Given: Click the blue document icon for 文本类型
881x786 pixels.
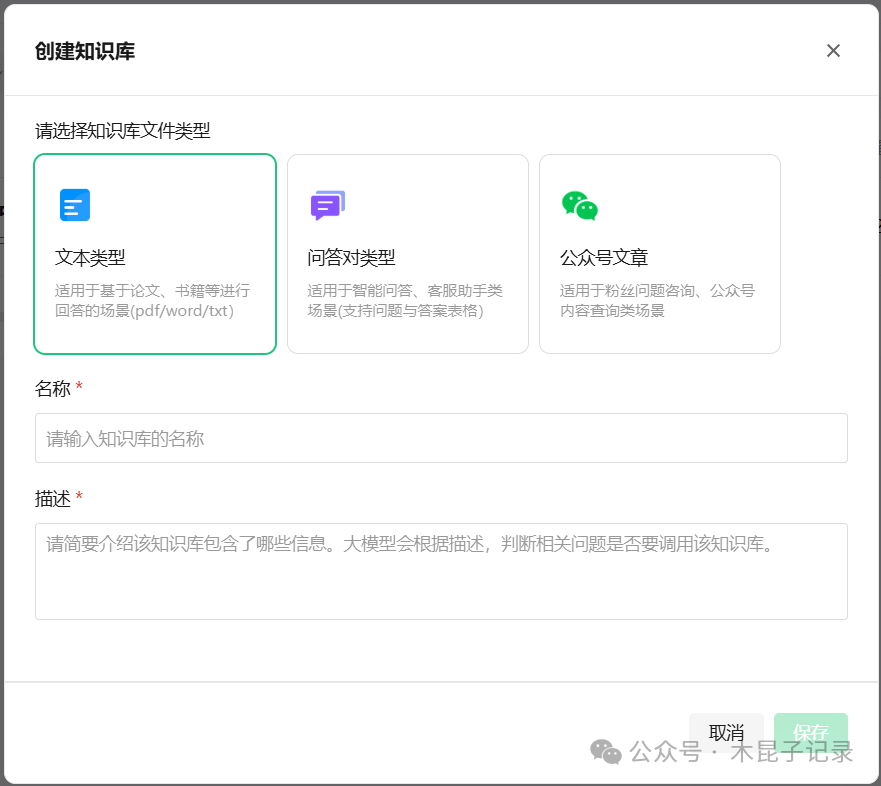Looking at the screenshot, I should click(74, 204).
